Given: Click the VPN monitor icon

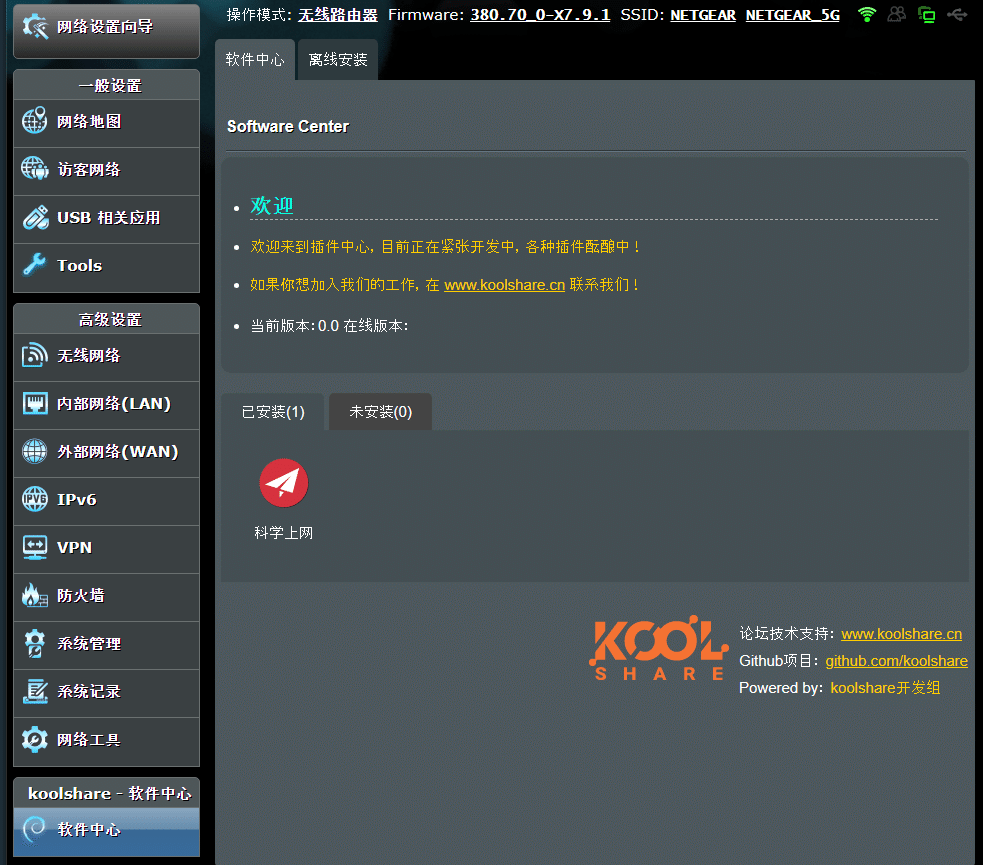Looking at the screenshot, I should click(x=34, y=547).
